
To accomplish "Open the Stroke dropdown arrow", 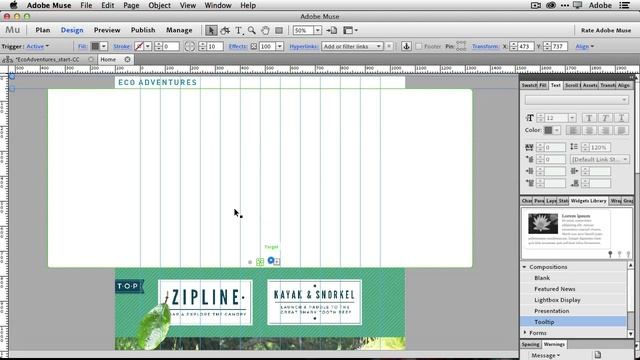I will click(148, 47).
